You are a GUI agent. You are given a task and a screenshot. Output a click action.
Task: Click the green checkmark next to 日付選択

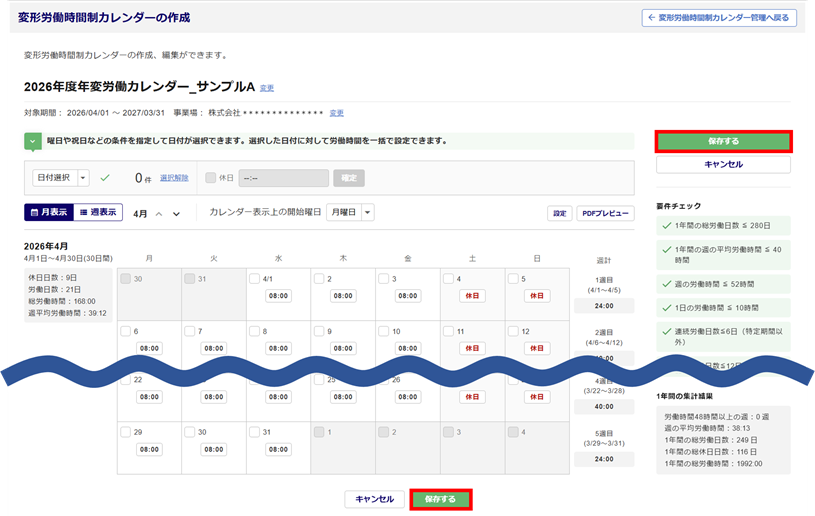(105, 178)
